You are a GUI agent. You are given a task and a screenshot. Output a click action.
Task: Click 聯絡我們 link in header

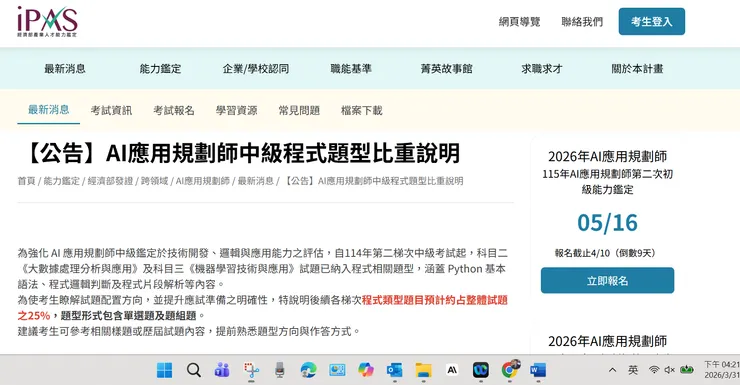582,22
